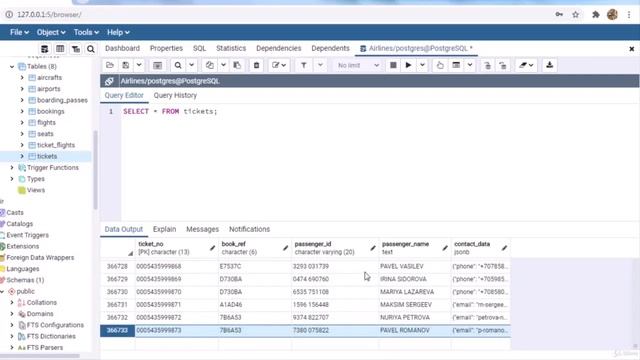Click the Commit icon in query toolbar
Screen dimensions: 640x360
click(487, 65)
